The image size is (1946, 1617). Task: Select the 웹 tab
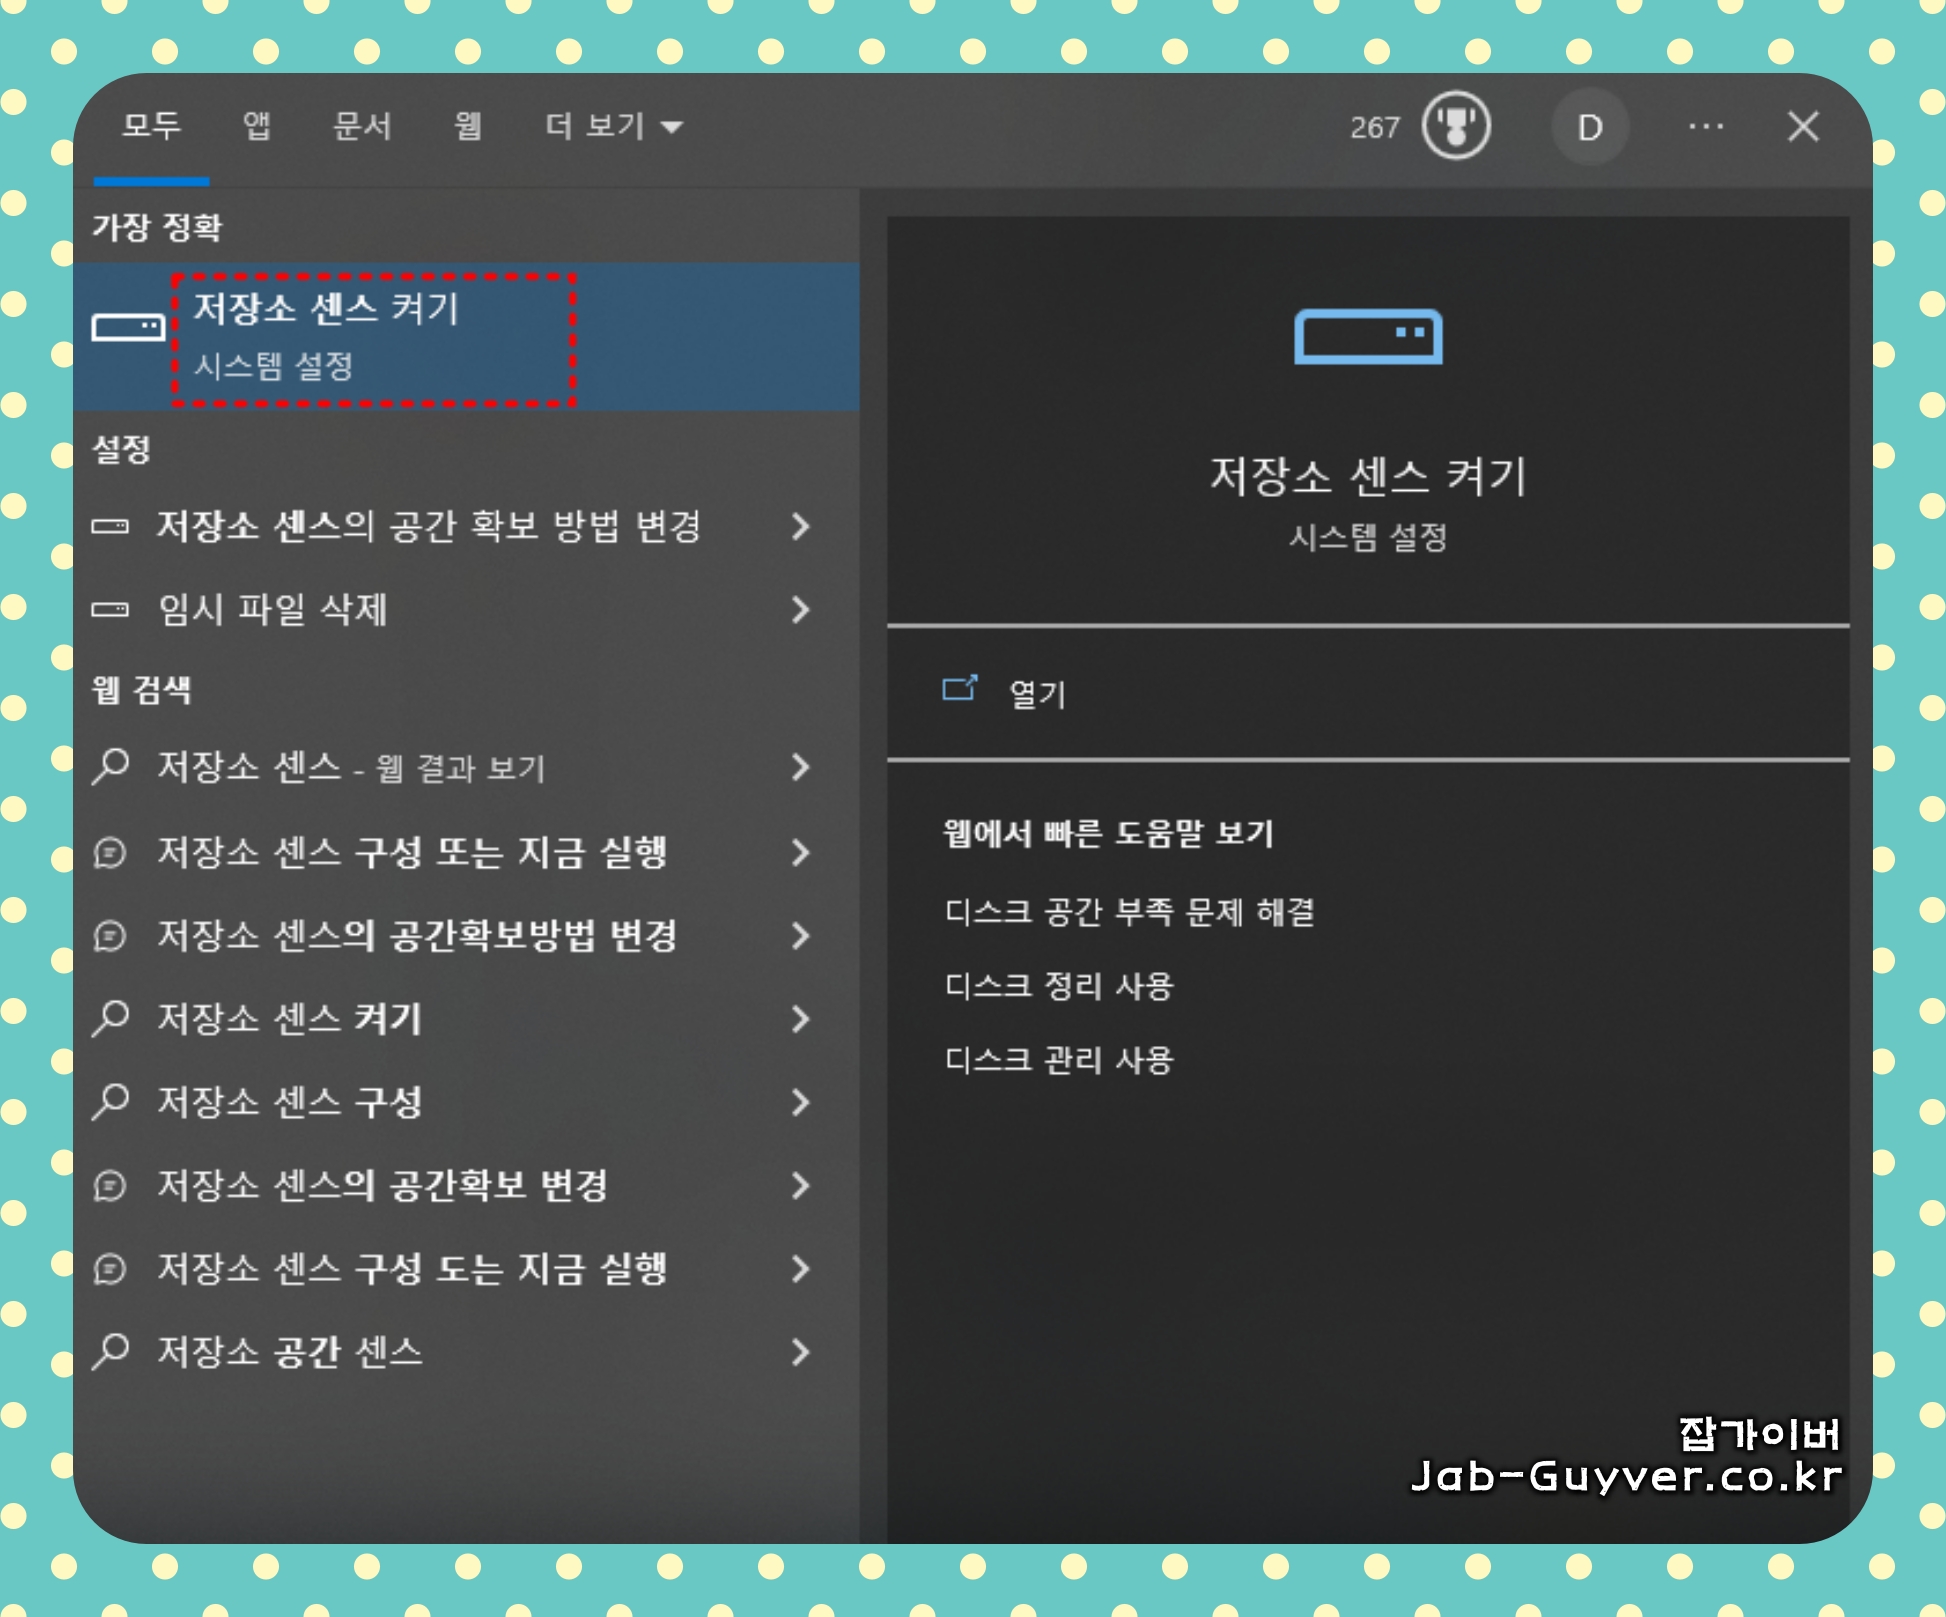(468, 126)
